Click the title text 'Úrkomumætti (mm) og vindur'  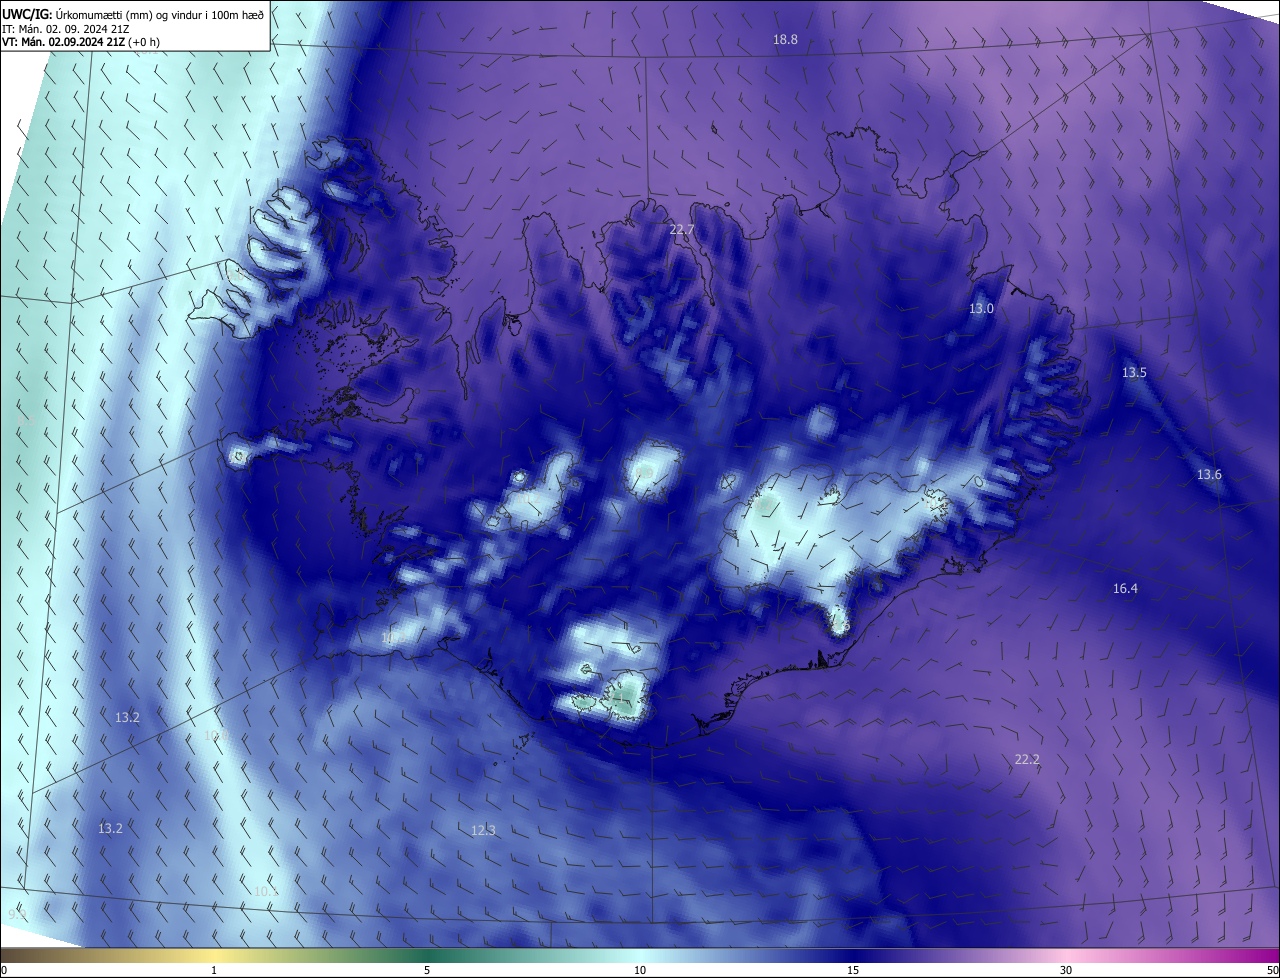point(129,14)
